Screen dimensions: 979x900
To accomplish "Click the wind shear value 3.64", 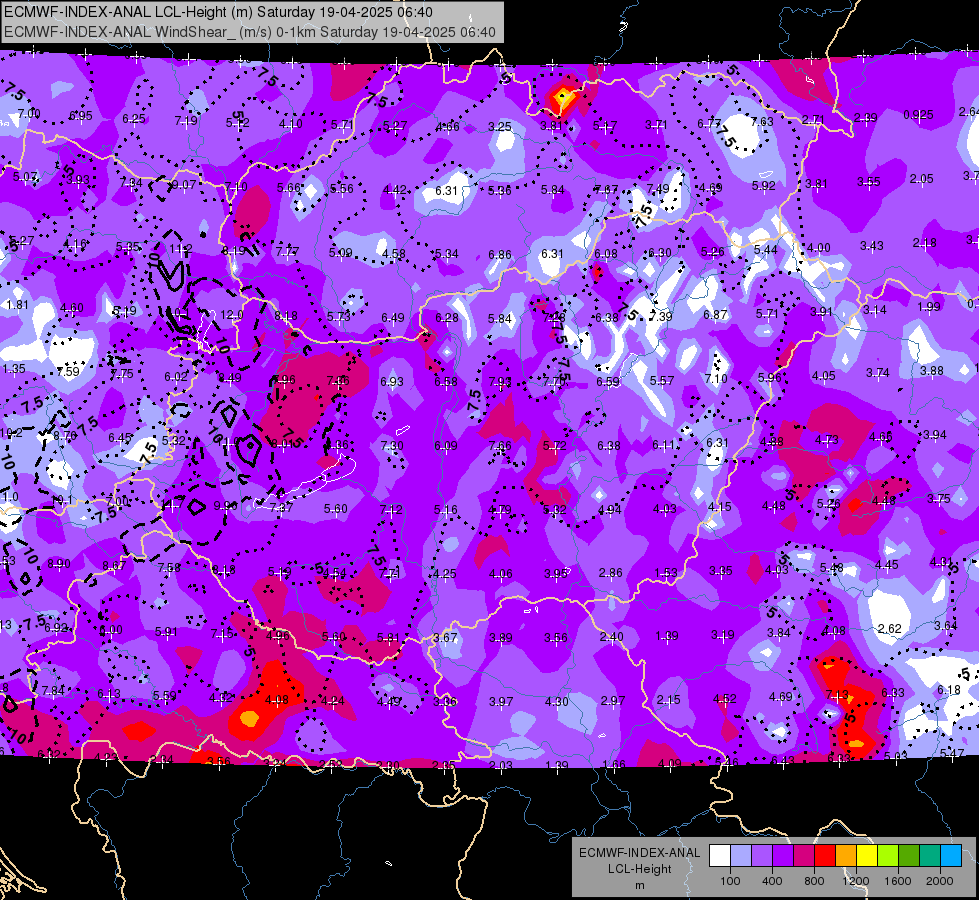I will [x=945, y=625].
